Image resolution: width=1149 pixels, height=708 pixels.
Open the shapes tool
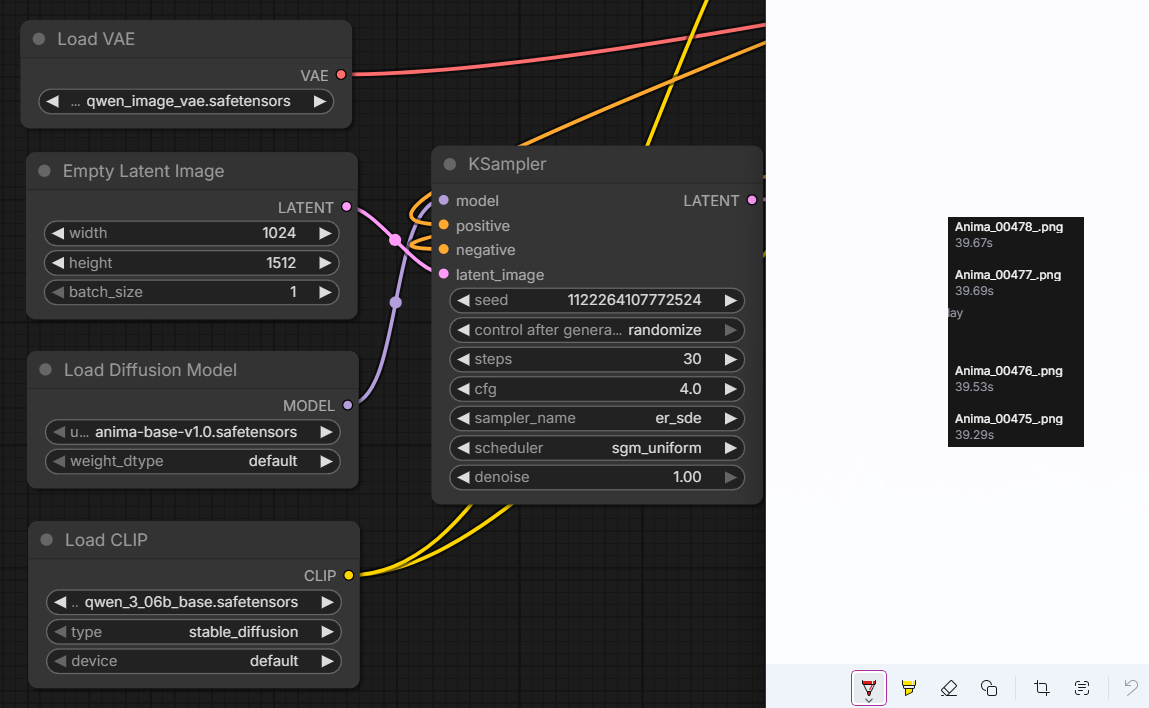(989, 687)
